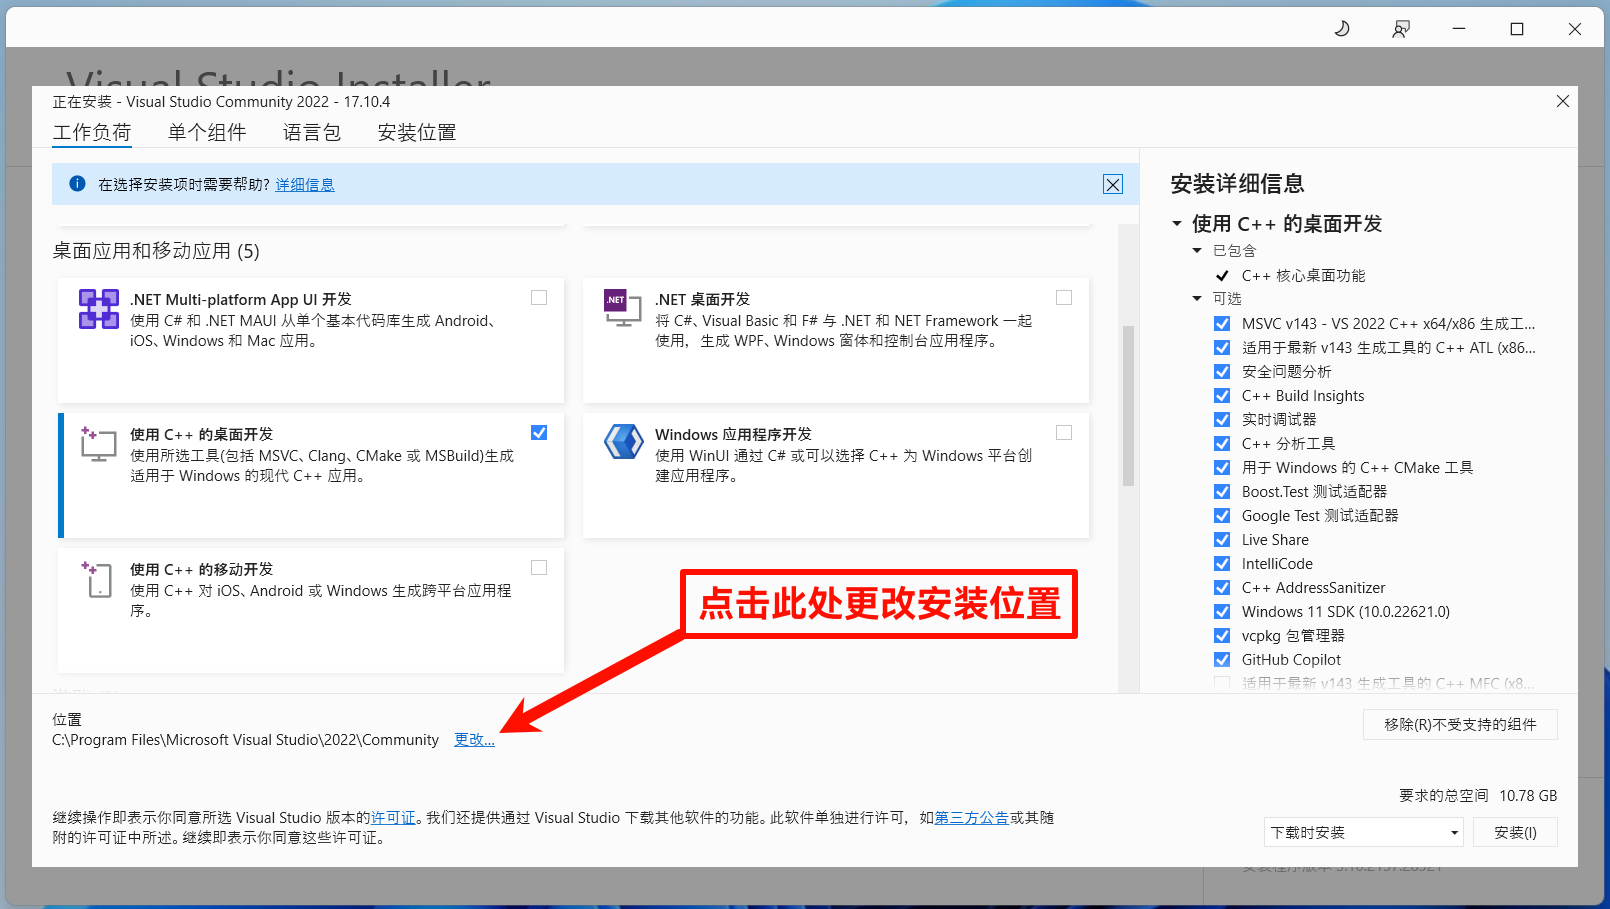Open the 详细信息 help link
The image size is (1610, 909).
(305, 185)
